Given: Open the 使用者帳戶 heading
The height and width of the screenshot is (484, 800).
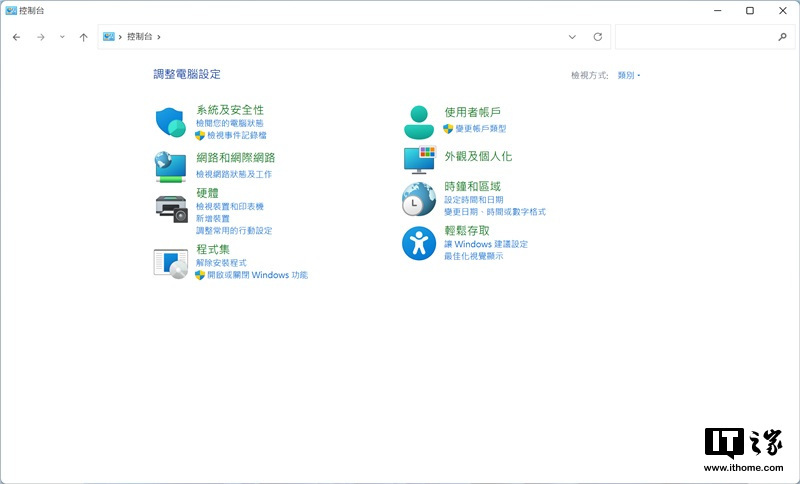Looking at the screenshot, I should pos(472,112).
